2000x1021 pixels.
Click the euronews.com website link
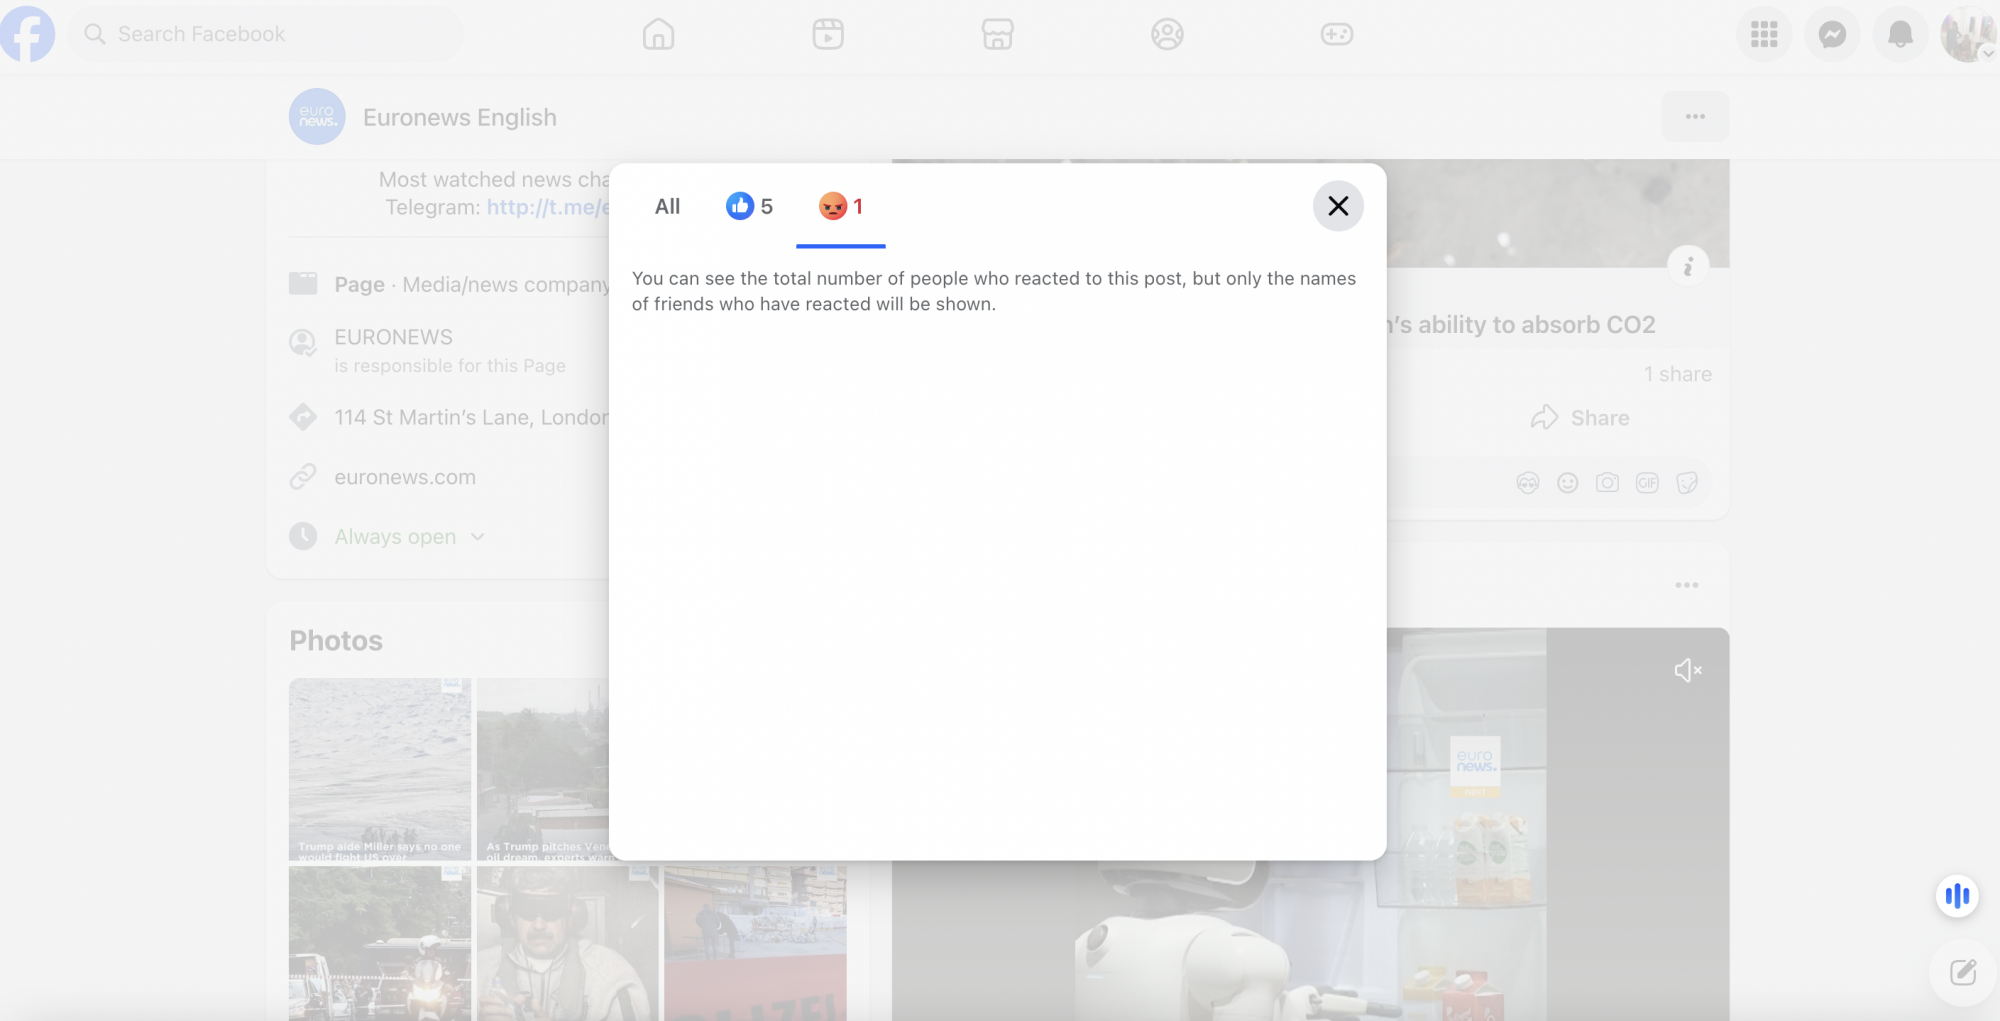pyautogui.click(x=405, y=477)
